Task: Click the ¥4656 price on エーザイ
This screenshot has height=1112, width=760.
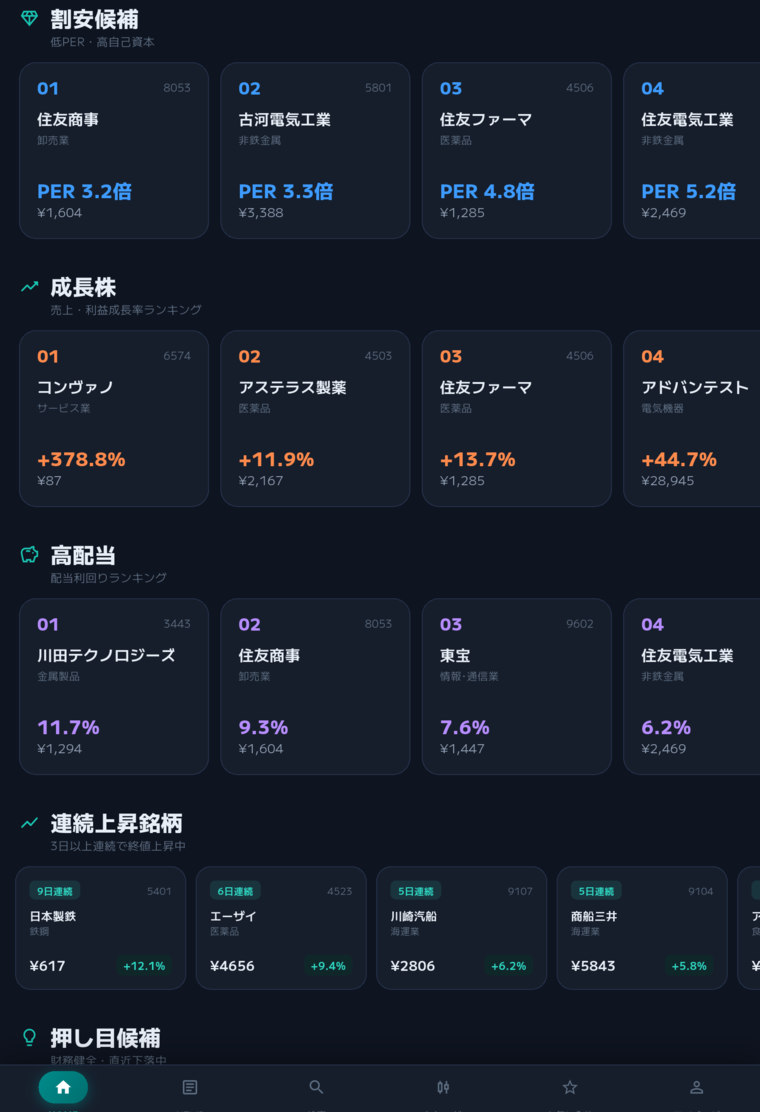Action: click(x=232, y=966)
